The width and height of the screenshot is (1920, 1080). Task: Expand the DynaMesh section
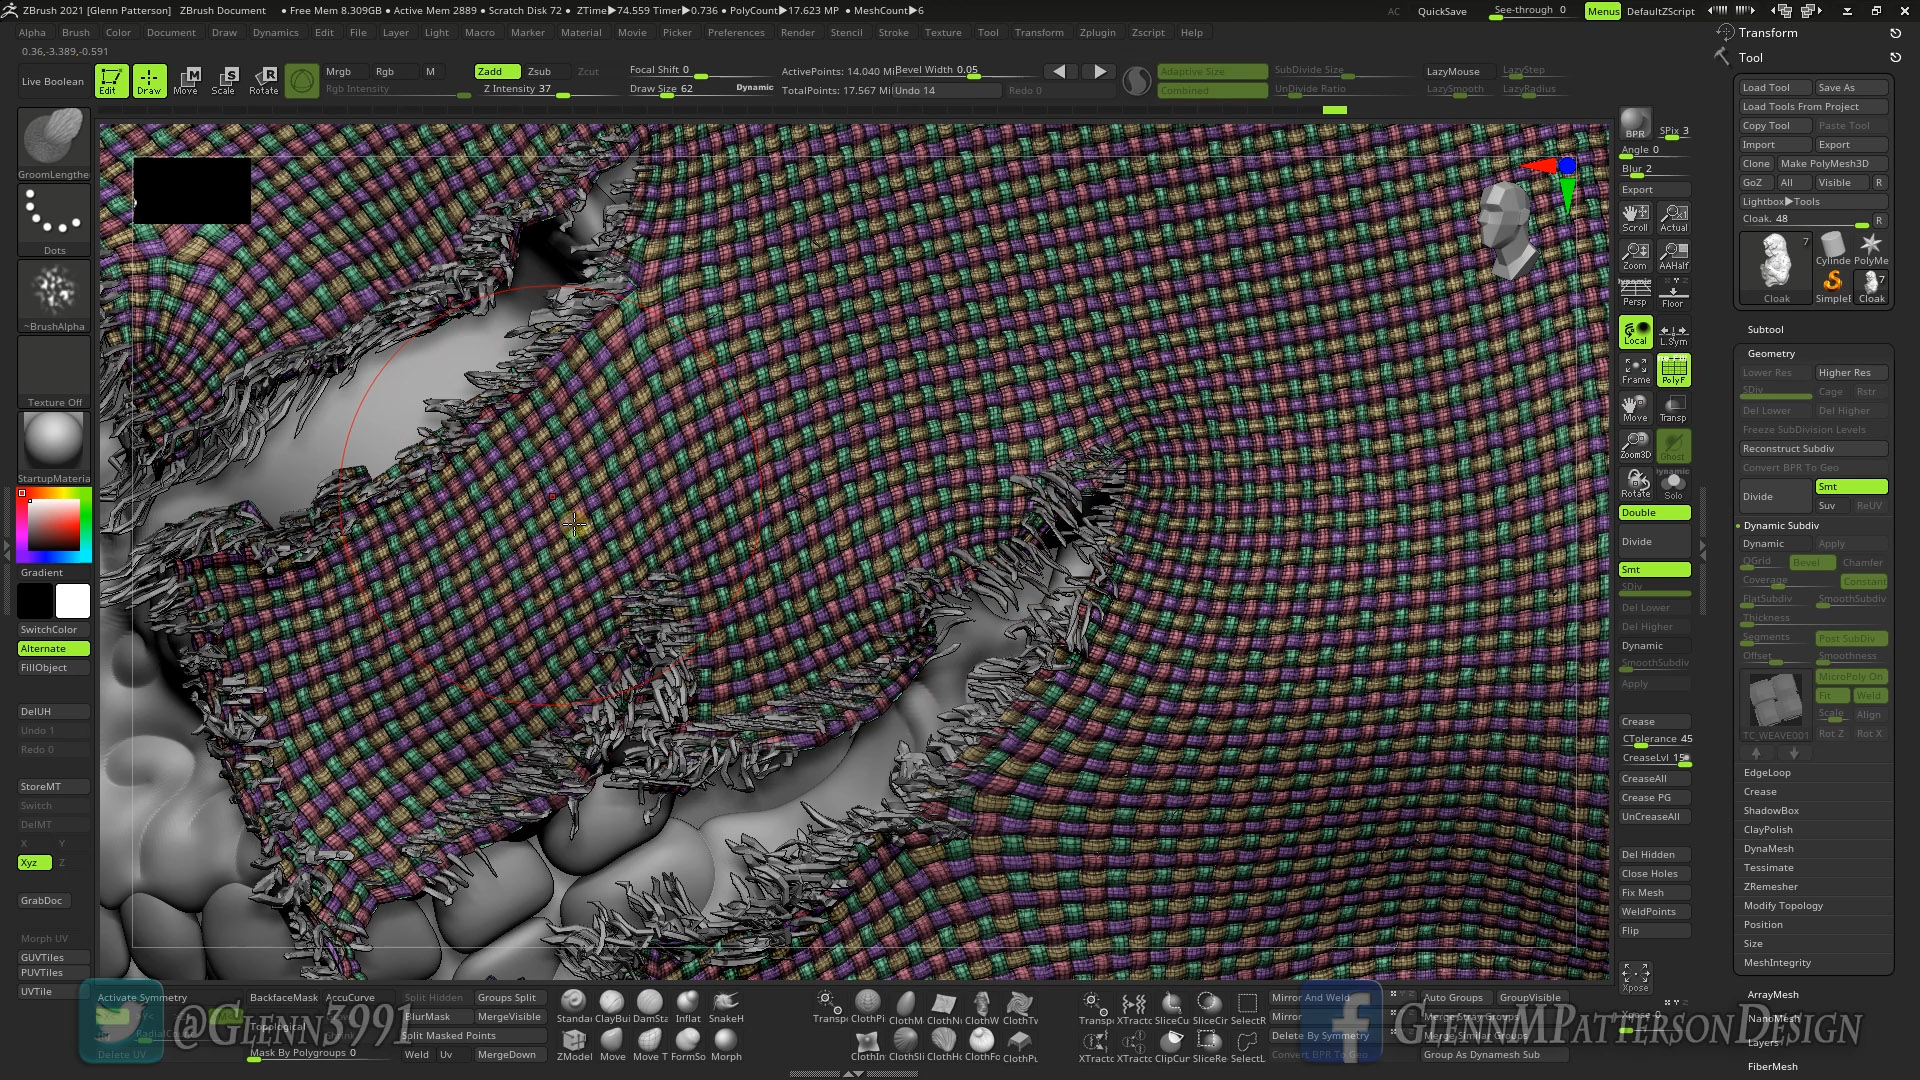[1768, 849]
